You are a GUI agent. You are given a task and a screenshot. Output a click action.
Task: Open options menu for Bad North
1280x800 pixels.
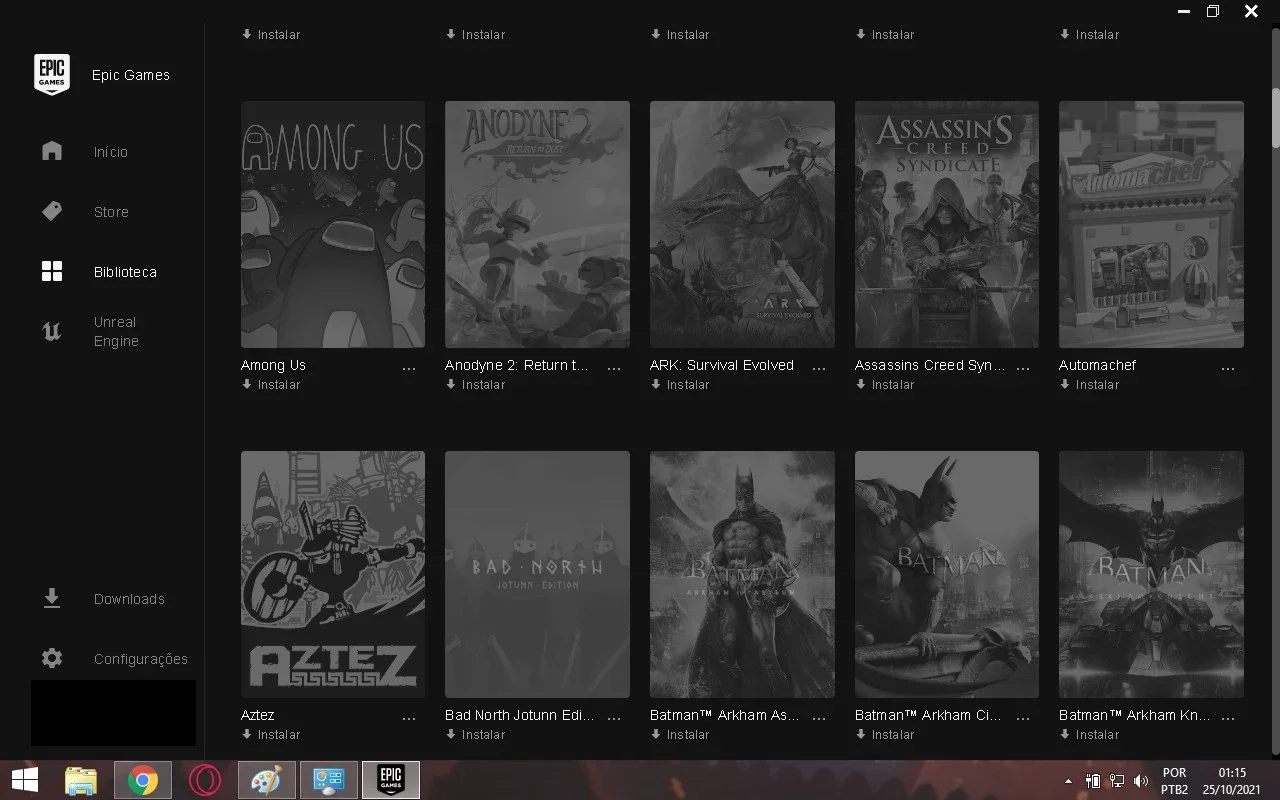614,719
